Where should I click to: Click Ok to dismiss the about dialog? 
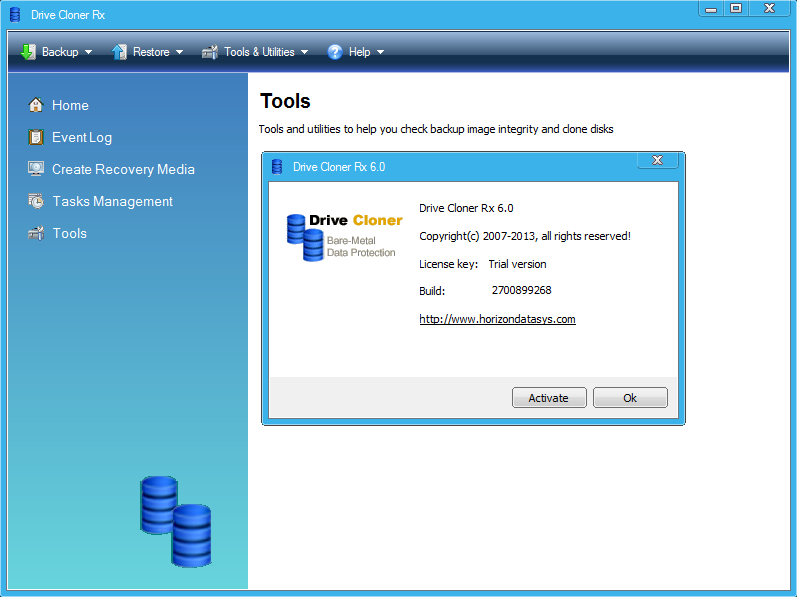point(629,398)
